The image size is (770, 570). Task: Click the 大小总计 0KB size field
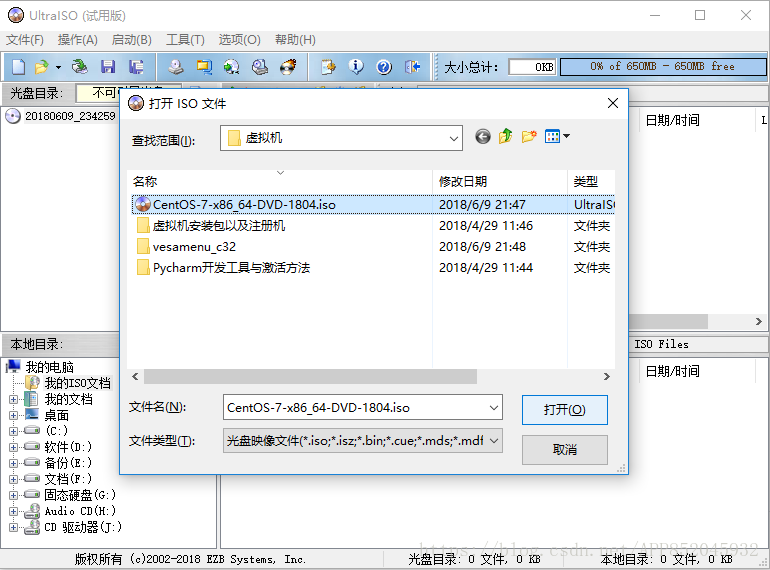[x=532, y=67]
